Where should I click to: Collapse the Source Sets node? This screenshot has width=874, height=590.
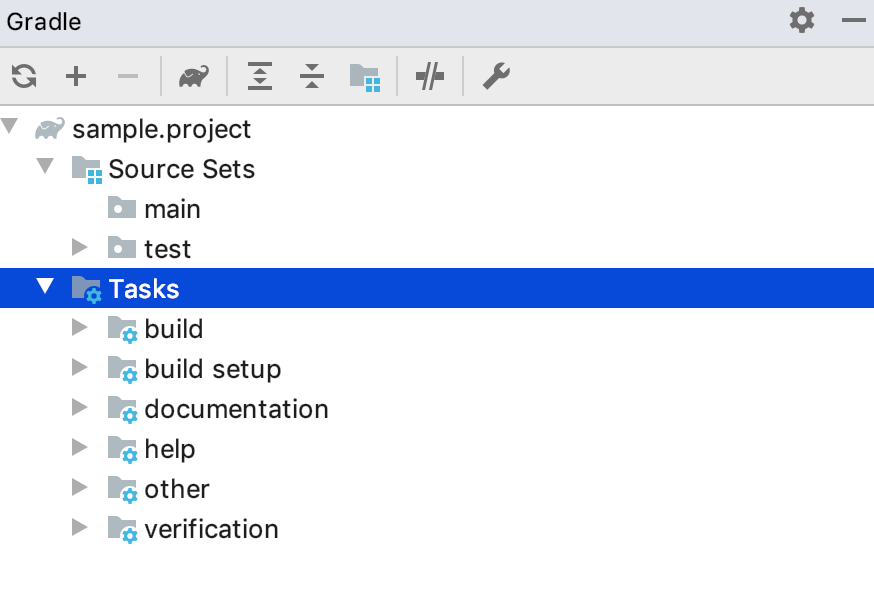pyautogui.click(x=45, y=166)
